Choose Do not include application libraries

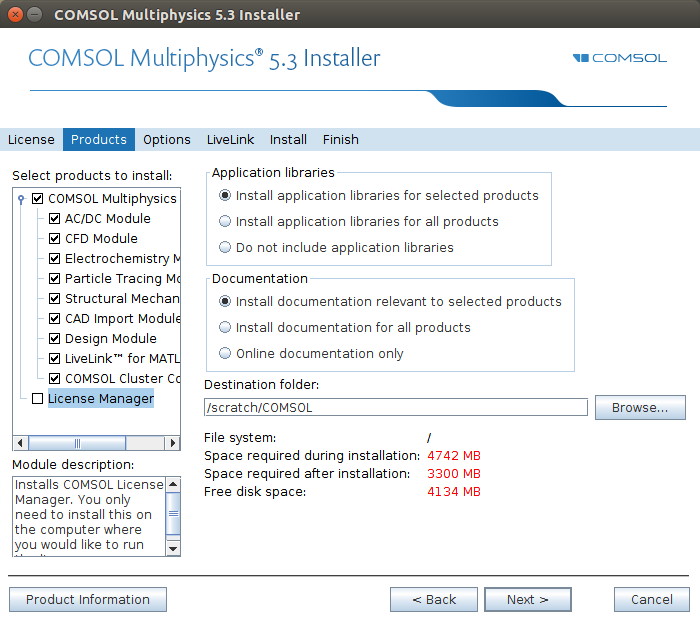(x=225, y=248)
